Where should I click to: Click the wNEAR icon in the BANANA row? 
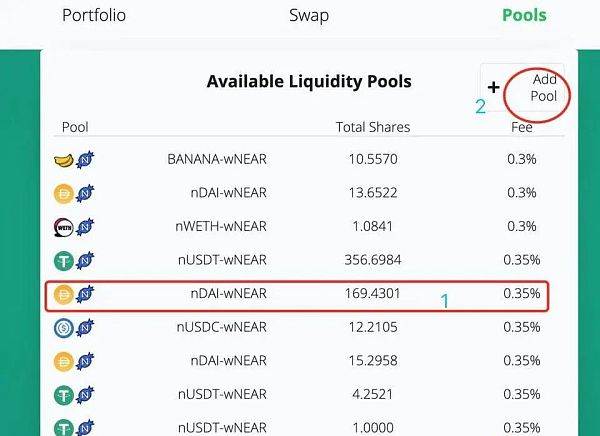[x=85, y=160]
